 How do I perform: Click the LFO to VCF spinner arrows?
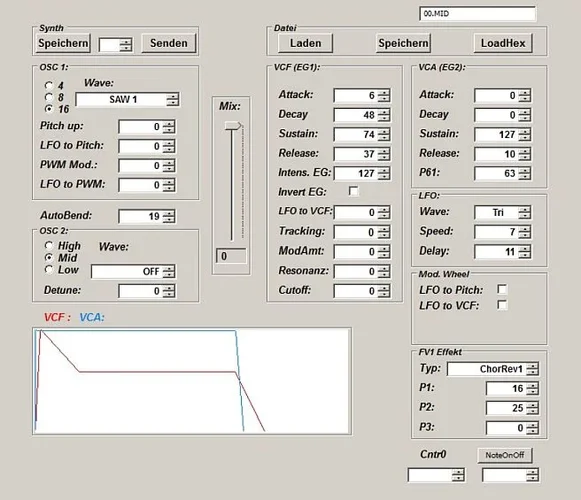384,212
